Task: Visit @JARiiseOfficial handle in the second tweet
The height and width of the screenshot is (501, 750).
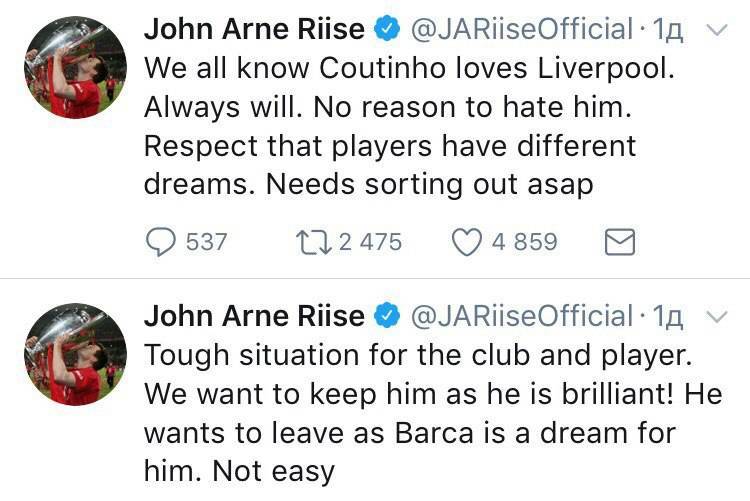Action: (521, 317)
